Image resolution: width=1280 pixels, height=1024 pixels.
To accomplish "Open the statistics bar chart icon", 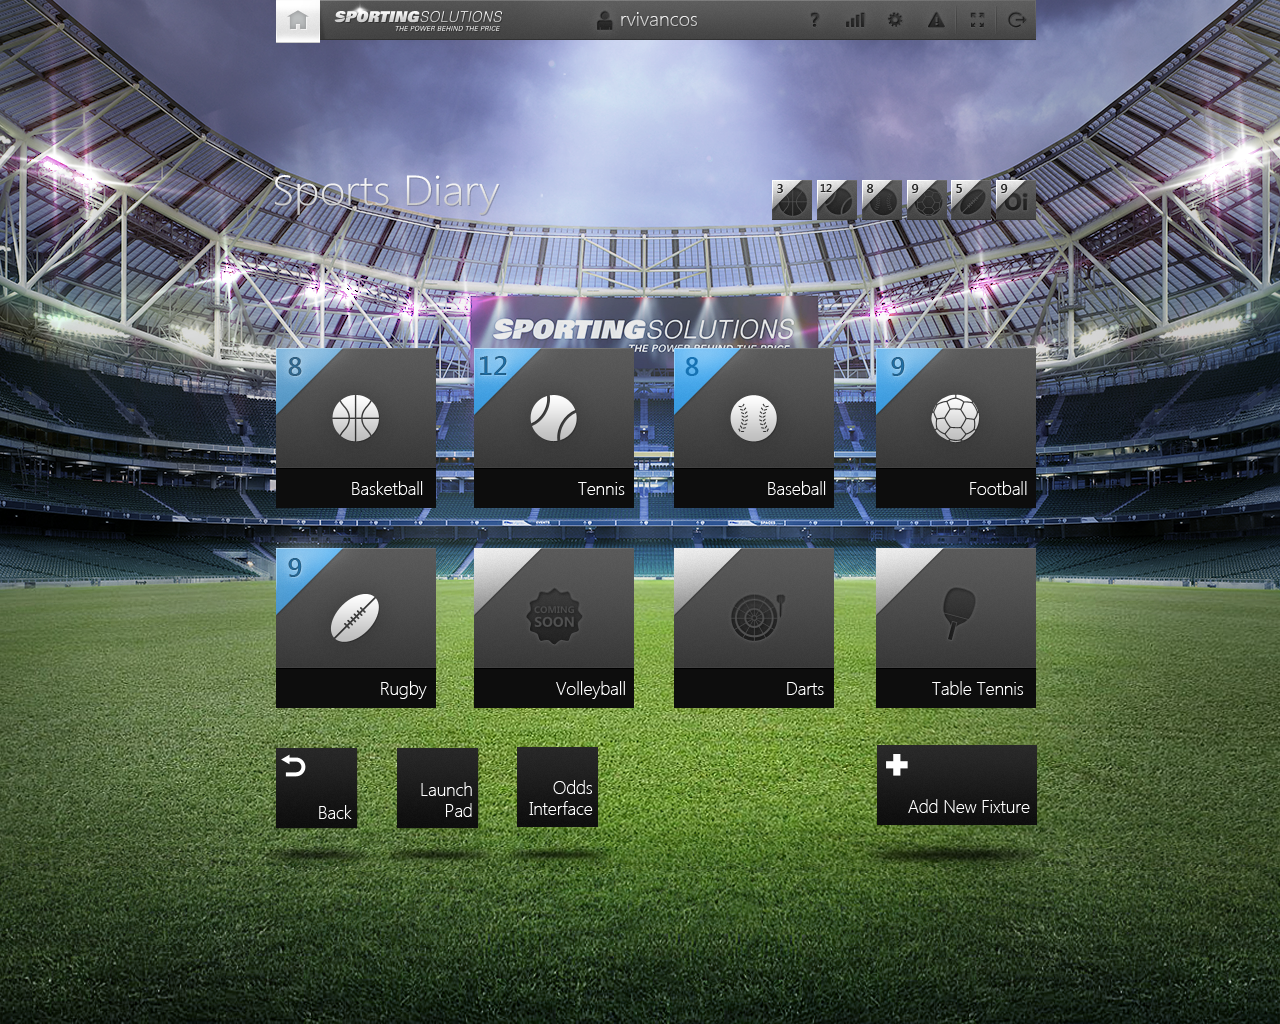I will click(855, 20).
